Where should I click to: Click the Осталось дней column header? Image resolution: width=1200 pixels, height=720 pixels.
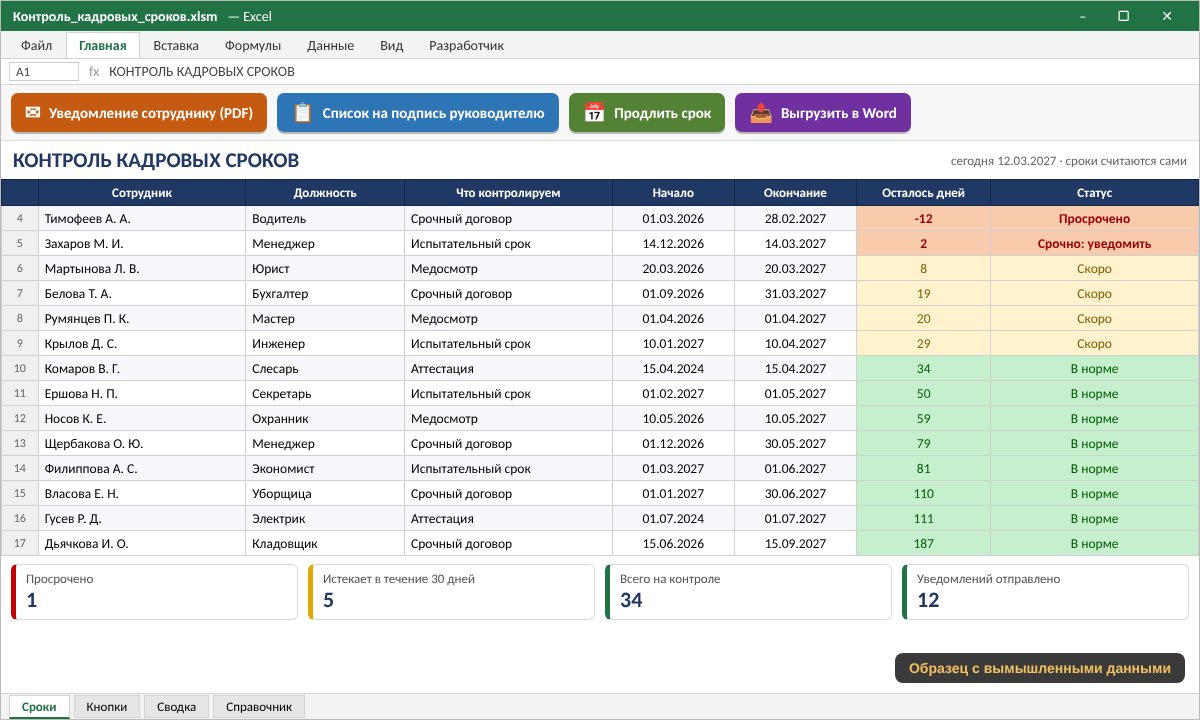coord(923,193)
